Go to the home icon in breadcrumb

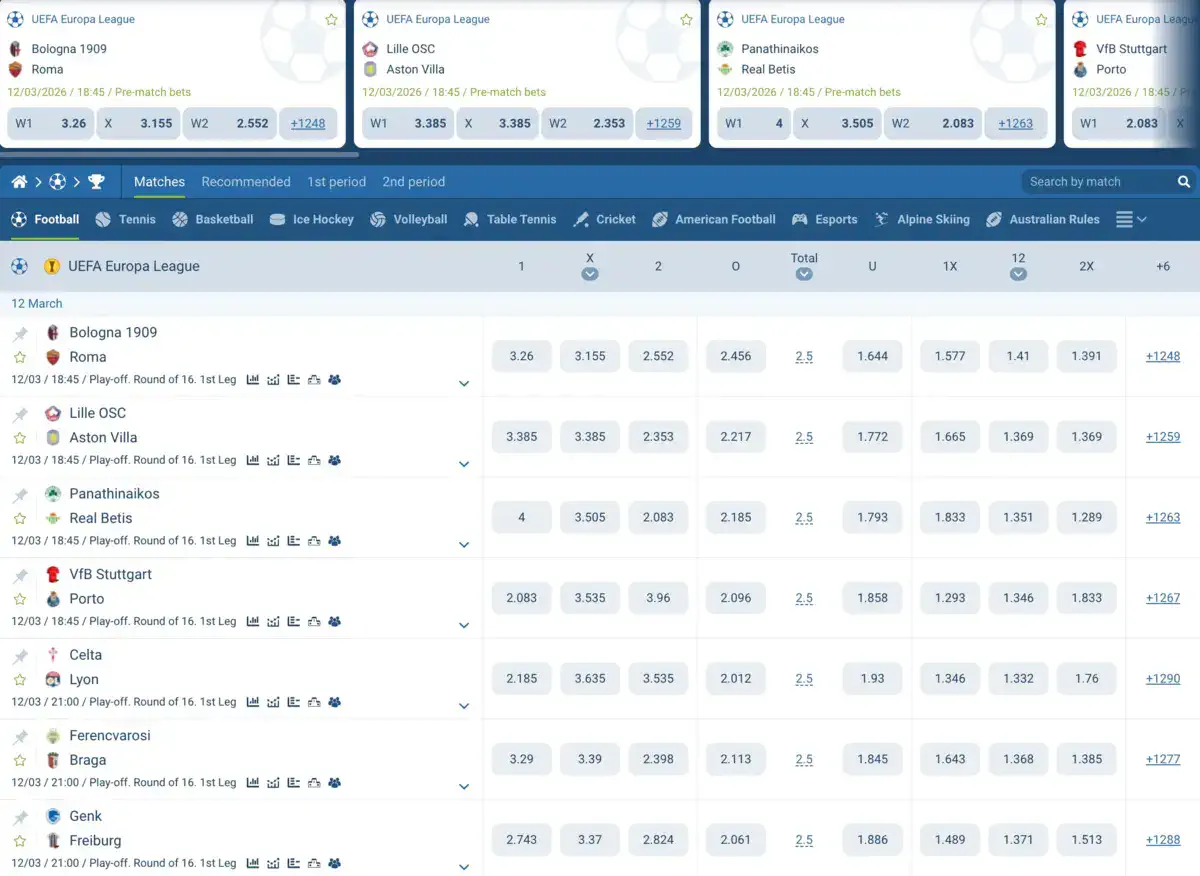point(19,182)
